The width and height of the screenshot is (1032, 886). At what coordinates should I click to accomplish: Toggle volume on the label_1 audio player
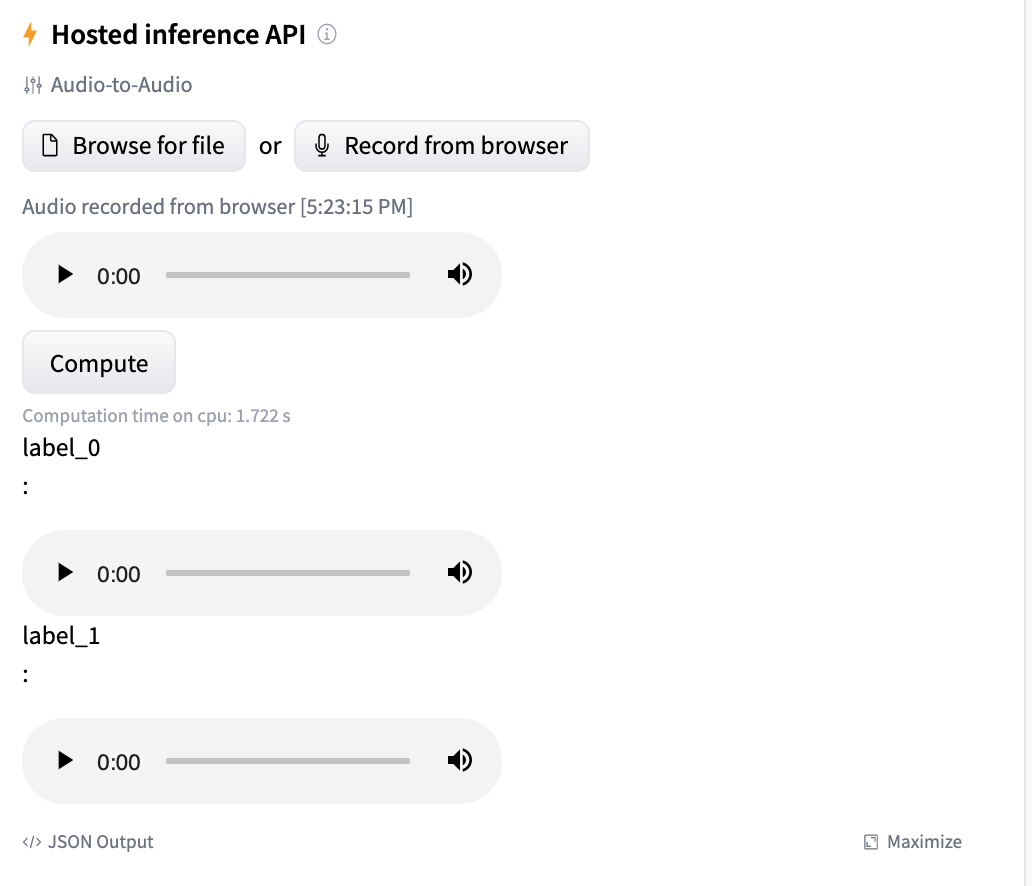pyautogui.click(x=459, y=760)
